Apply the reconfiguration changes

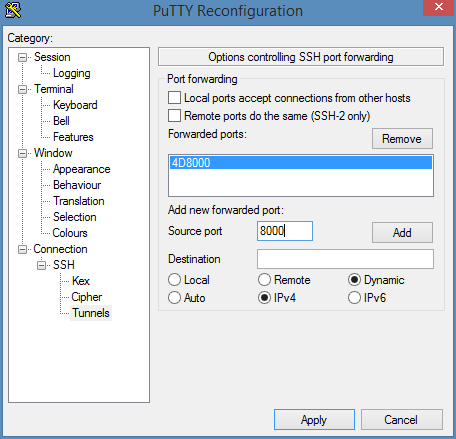(x=314, y=419)
